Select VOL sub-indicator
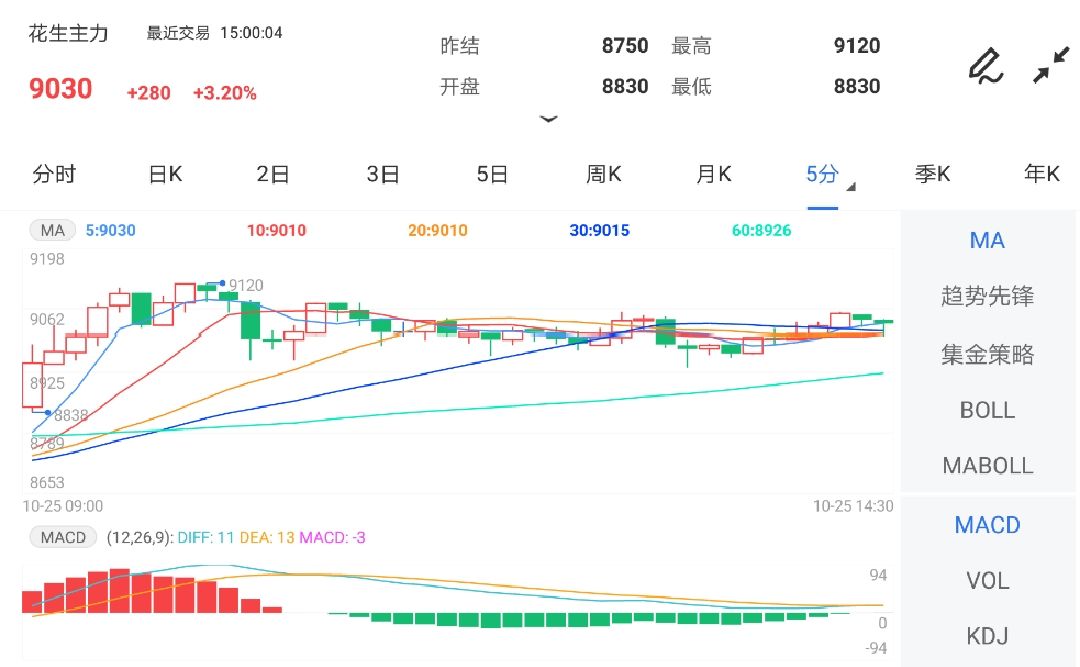Viewport: 1080px width, 667px height. tap(987, 581)
